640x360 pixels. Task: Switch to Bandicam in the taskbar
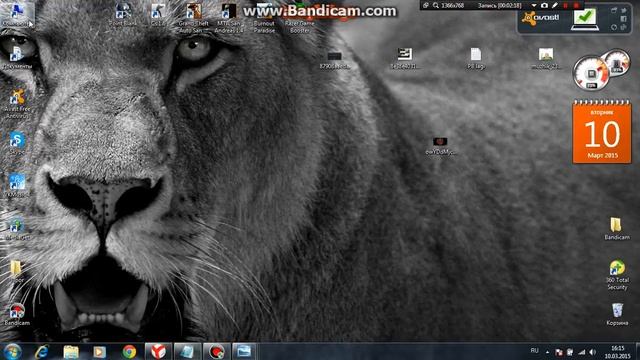pos(216,351)
